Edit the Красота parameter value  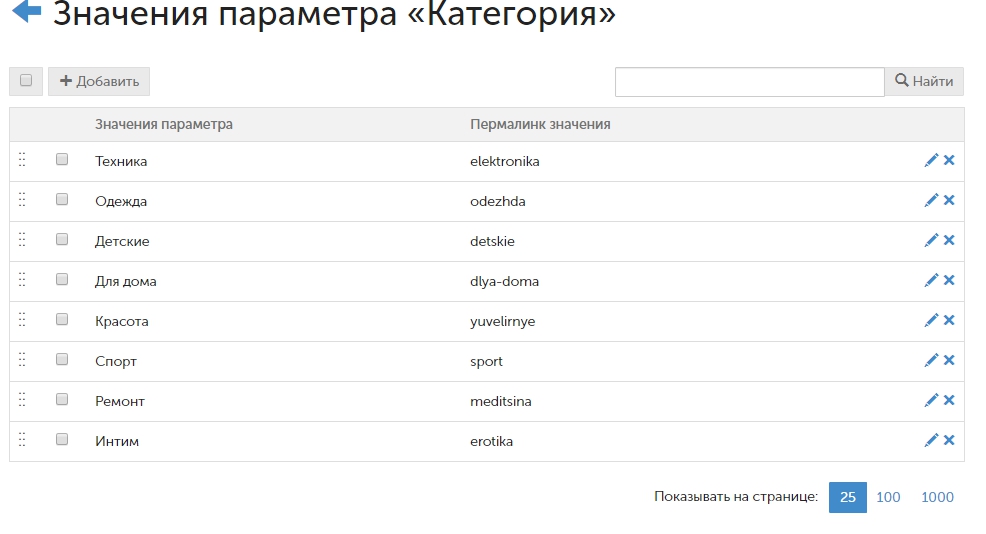pos(931,320)
